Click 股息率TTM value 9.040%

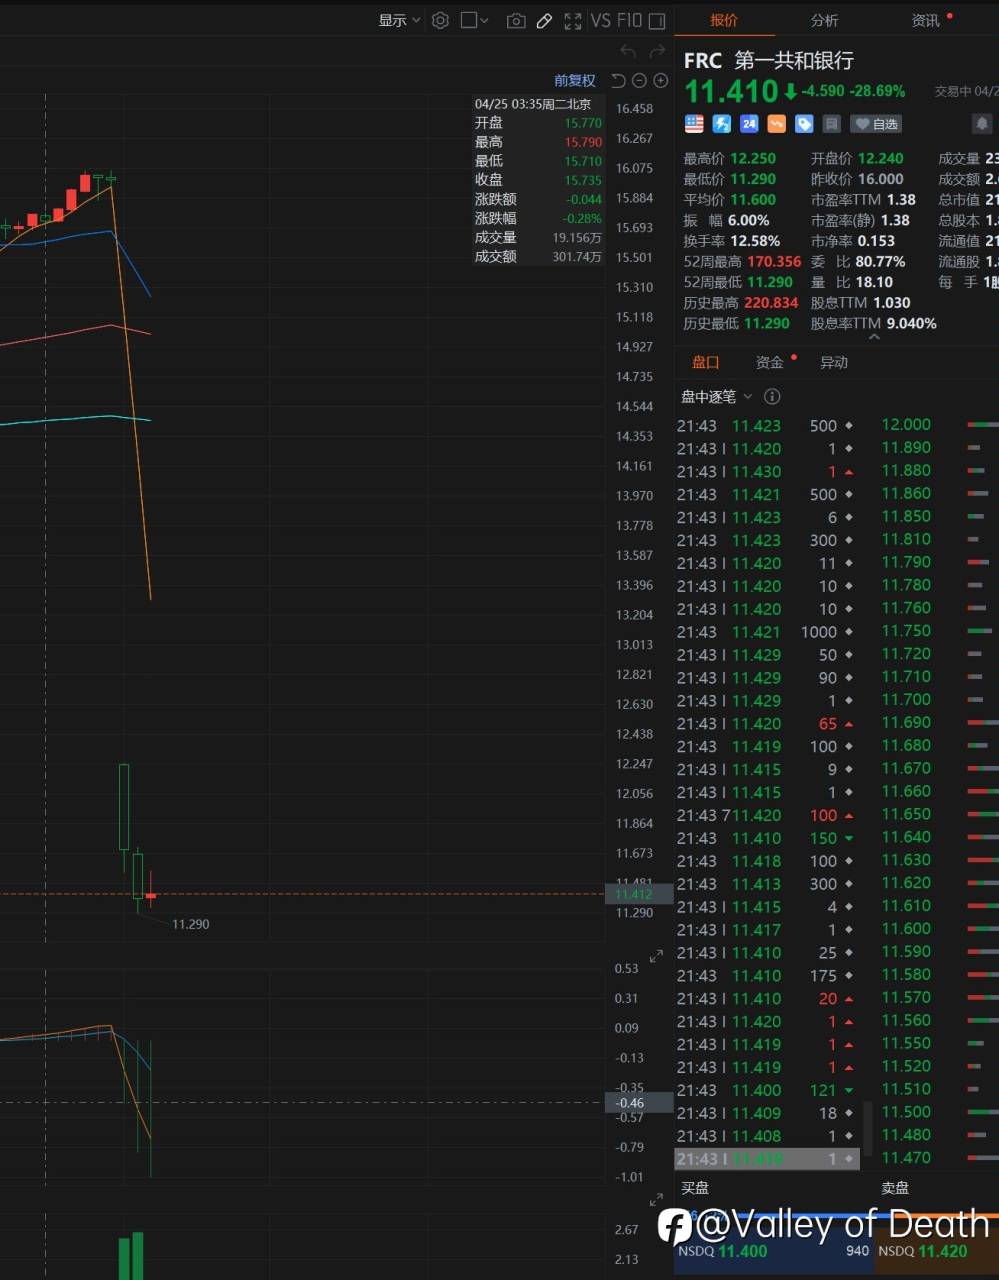(x=911, y=324)
